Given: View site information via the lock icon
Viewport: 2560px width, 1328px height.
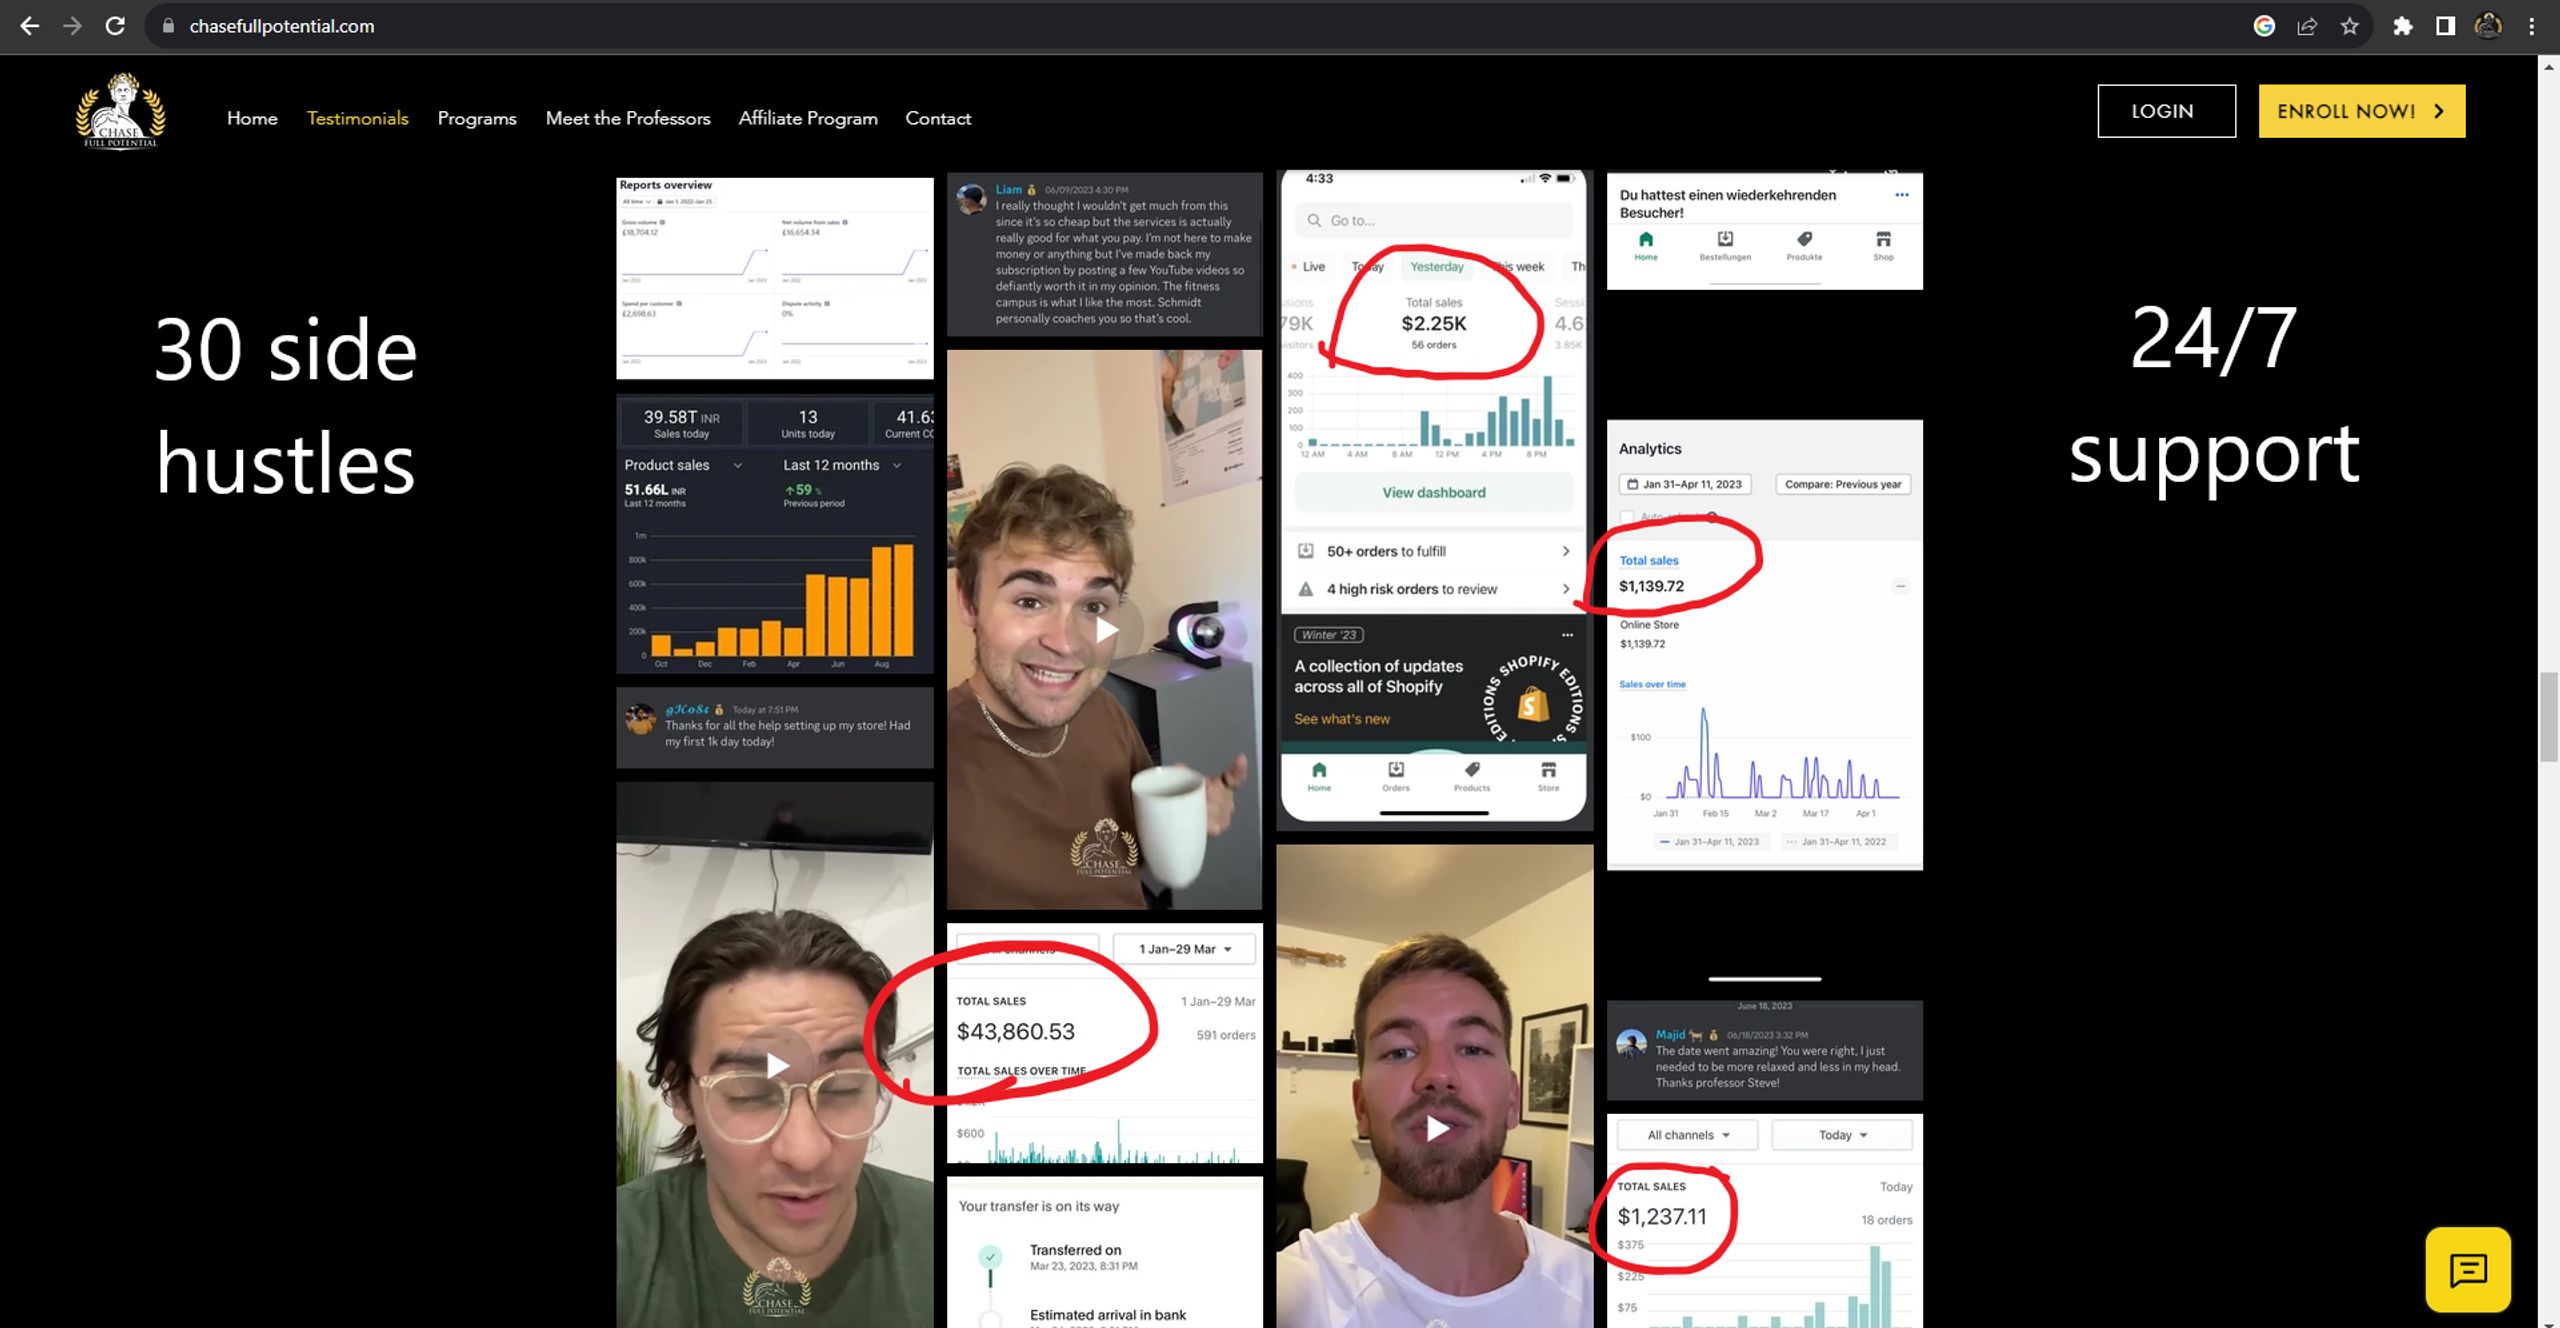Looking at the screenshot, I should point(168,26).
